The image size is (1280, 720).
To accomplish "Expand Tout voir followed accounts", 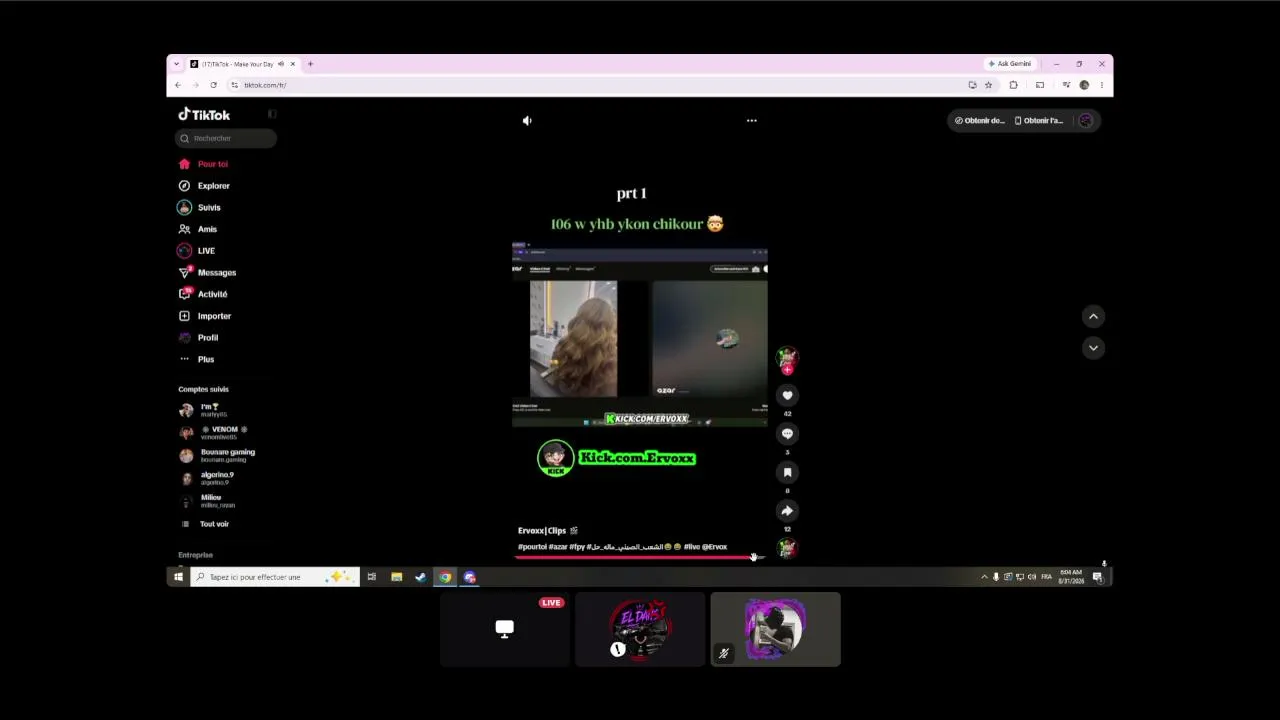I will [205, 524].
